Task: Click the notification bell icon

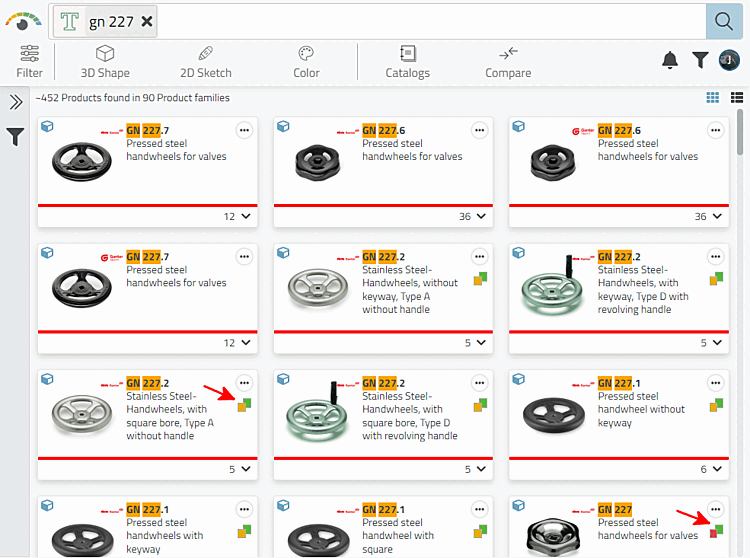Action: pos(670,60)
